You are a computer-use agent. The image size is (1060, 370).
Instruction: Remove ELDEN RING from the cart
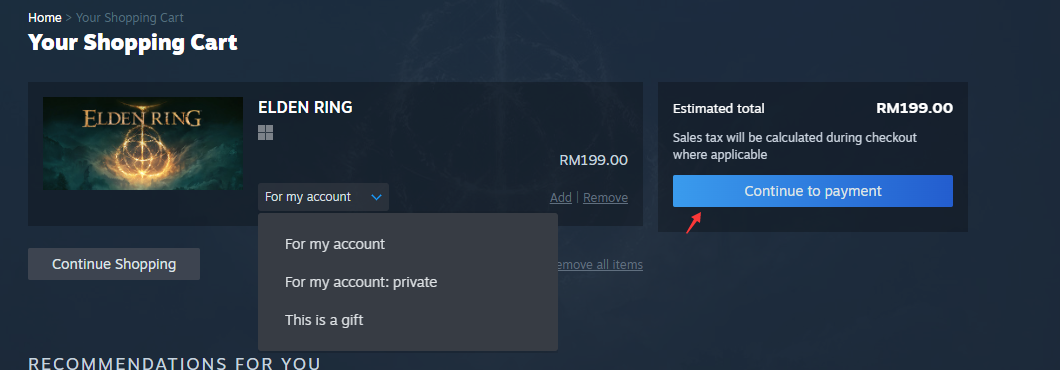(605, 198)
